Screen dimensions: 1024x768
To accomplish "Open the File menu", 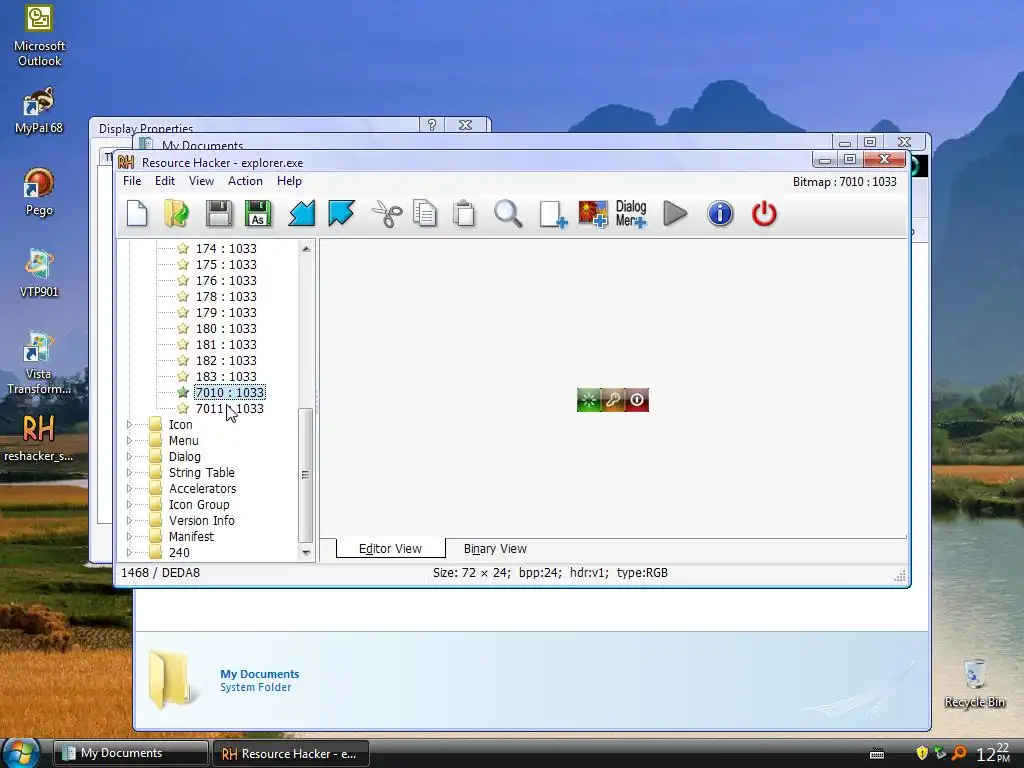I will tap(132, 181).
